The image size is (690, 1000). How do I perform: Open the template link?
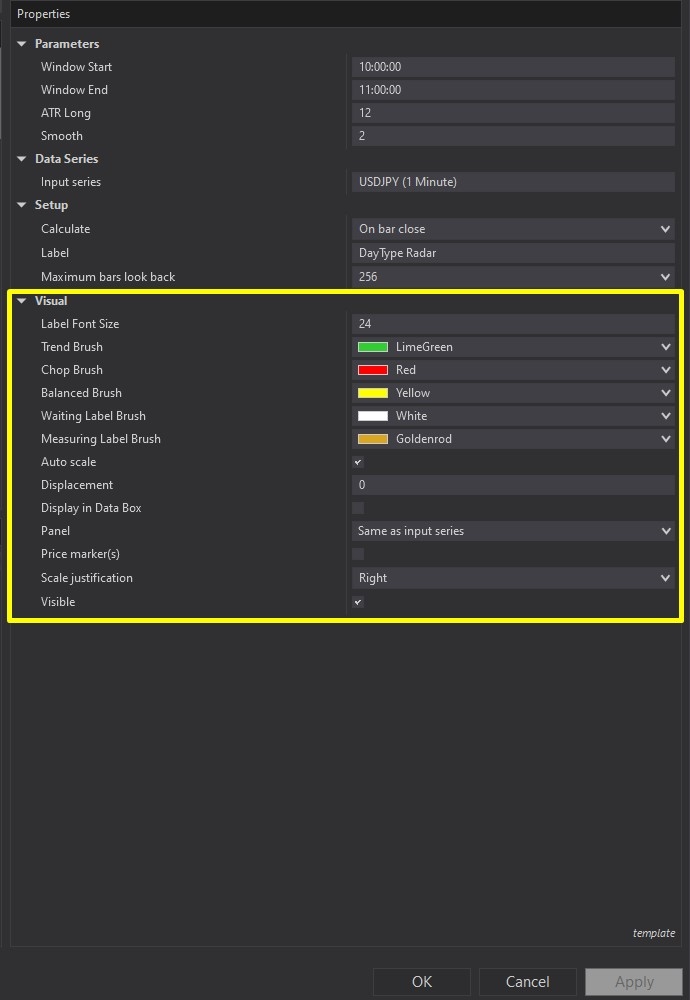coord(653,933)
